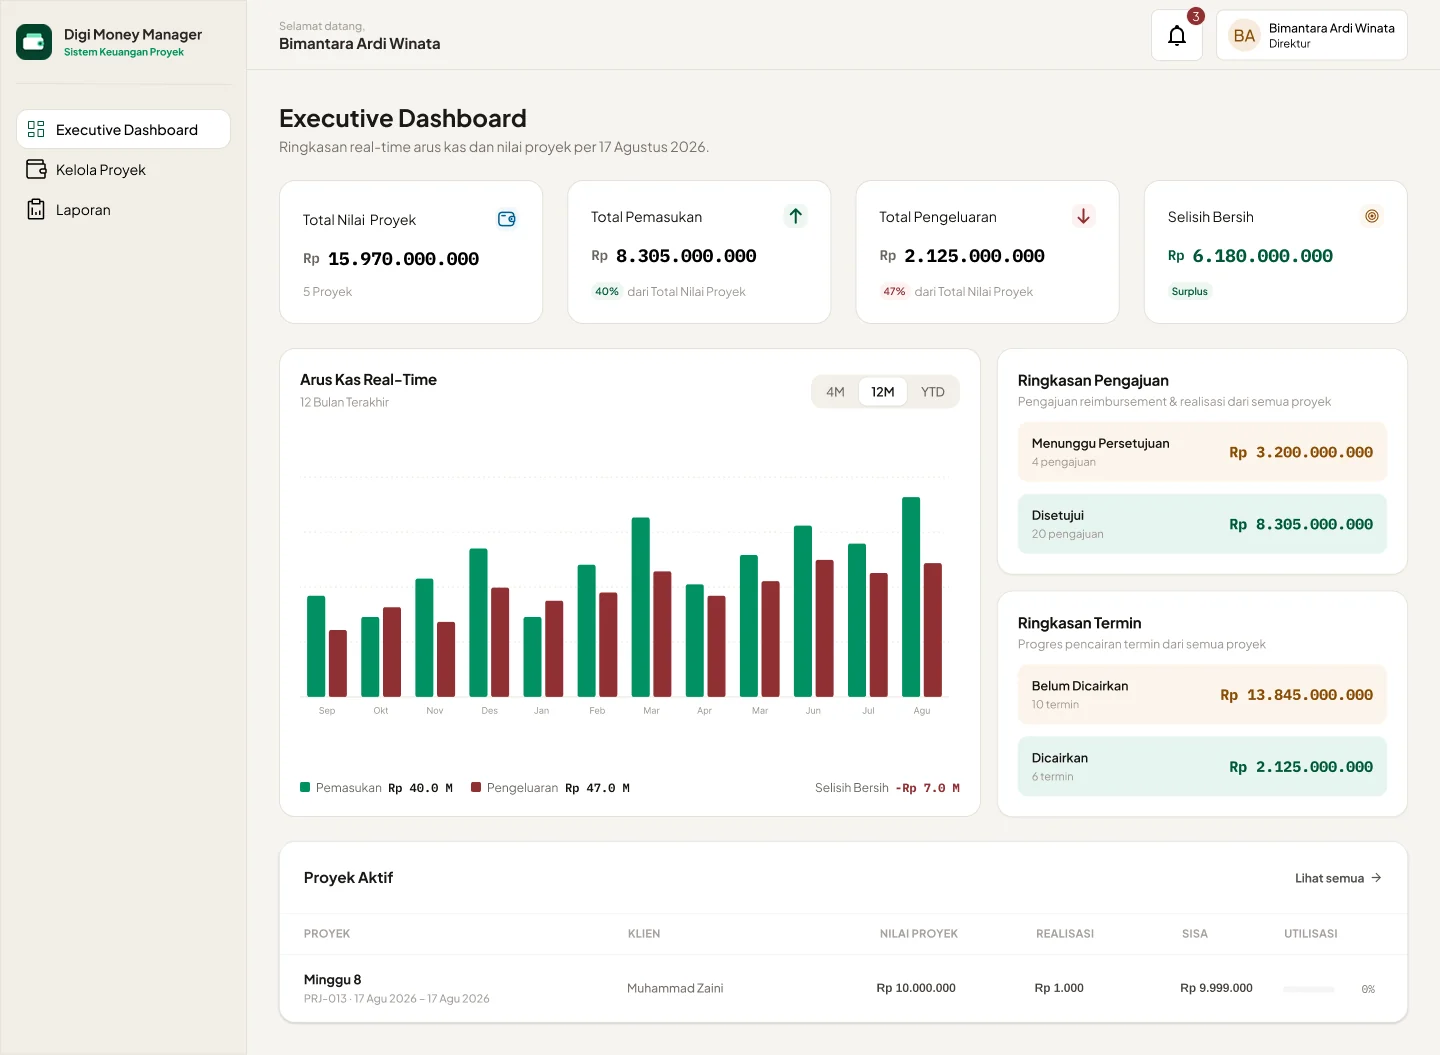The image size is (1440, 1055).
Task: Open the notifications bell
Action: (1177, 36)
